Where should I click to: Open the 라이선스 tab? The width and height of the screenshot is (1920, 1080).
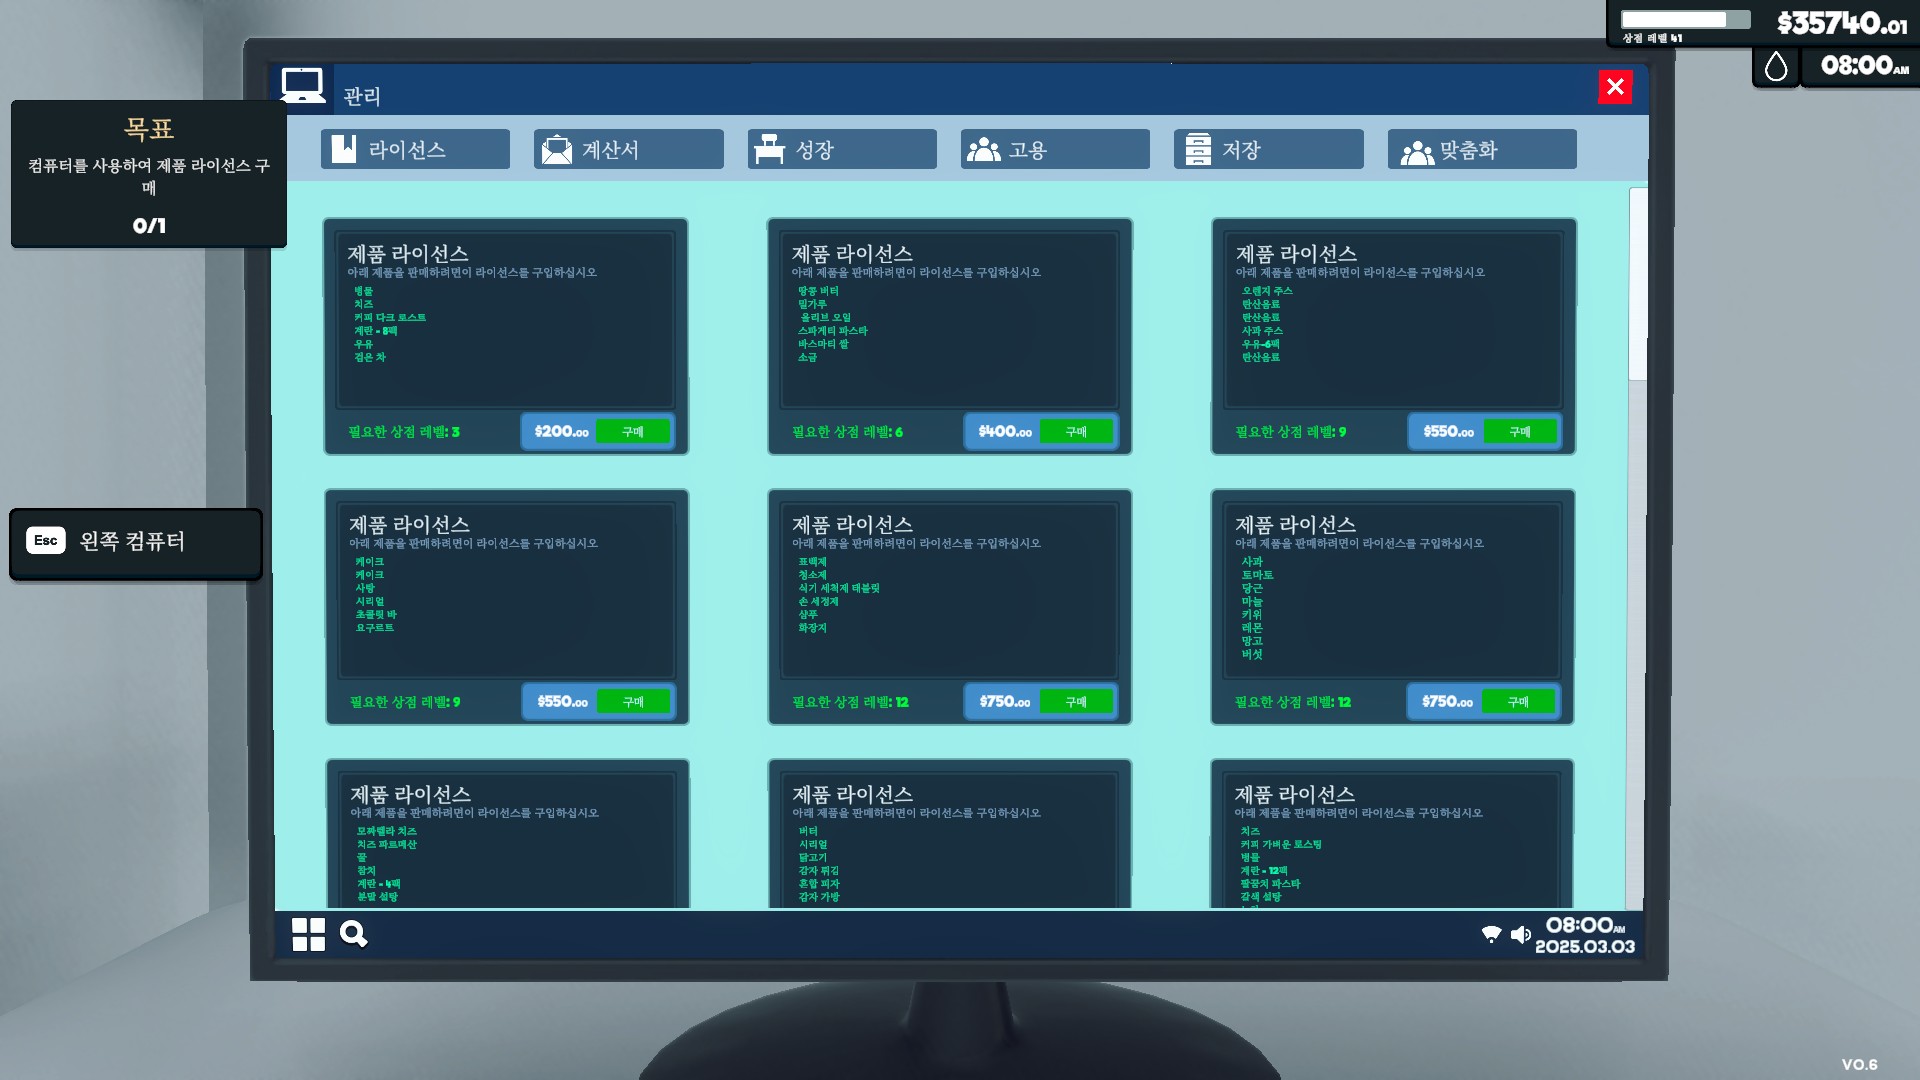[415, 149]
